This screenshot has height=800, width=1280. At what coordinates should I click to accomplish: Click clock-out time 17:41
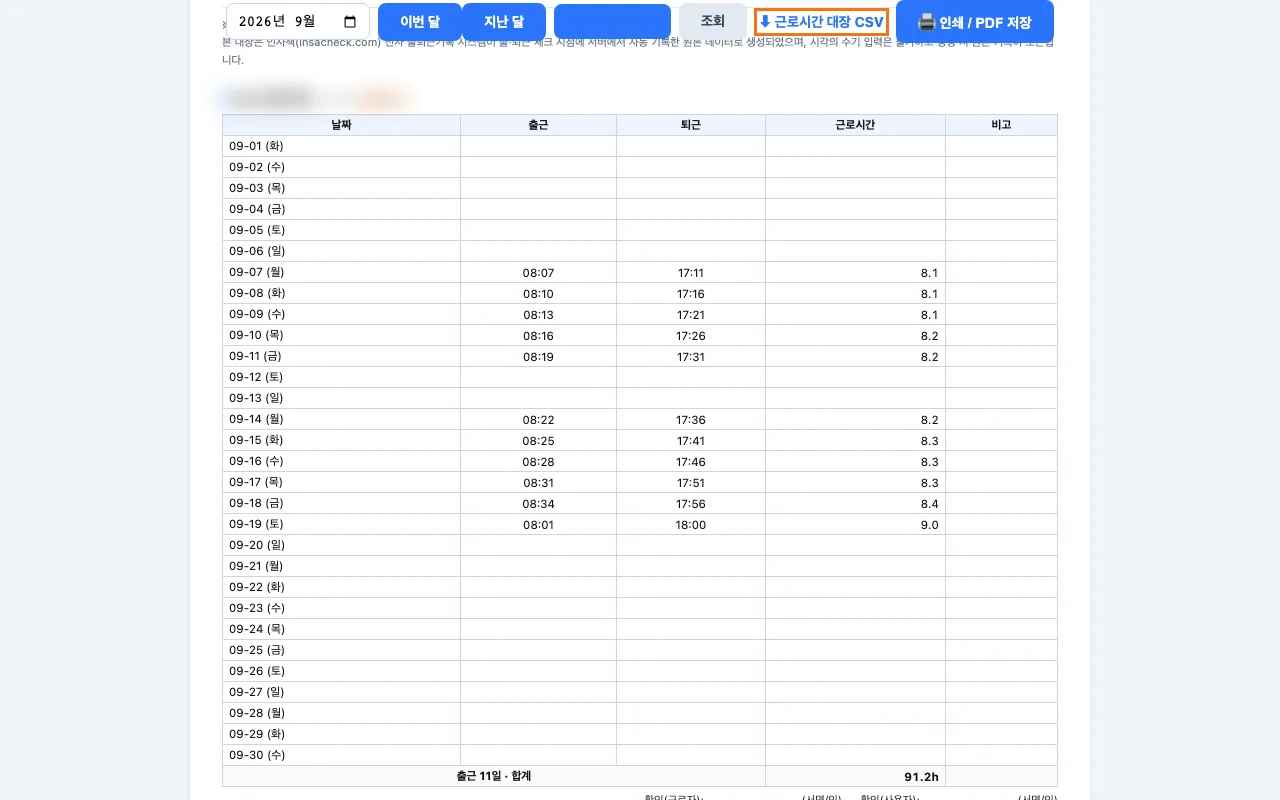tap(691, 441)
